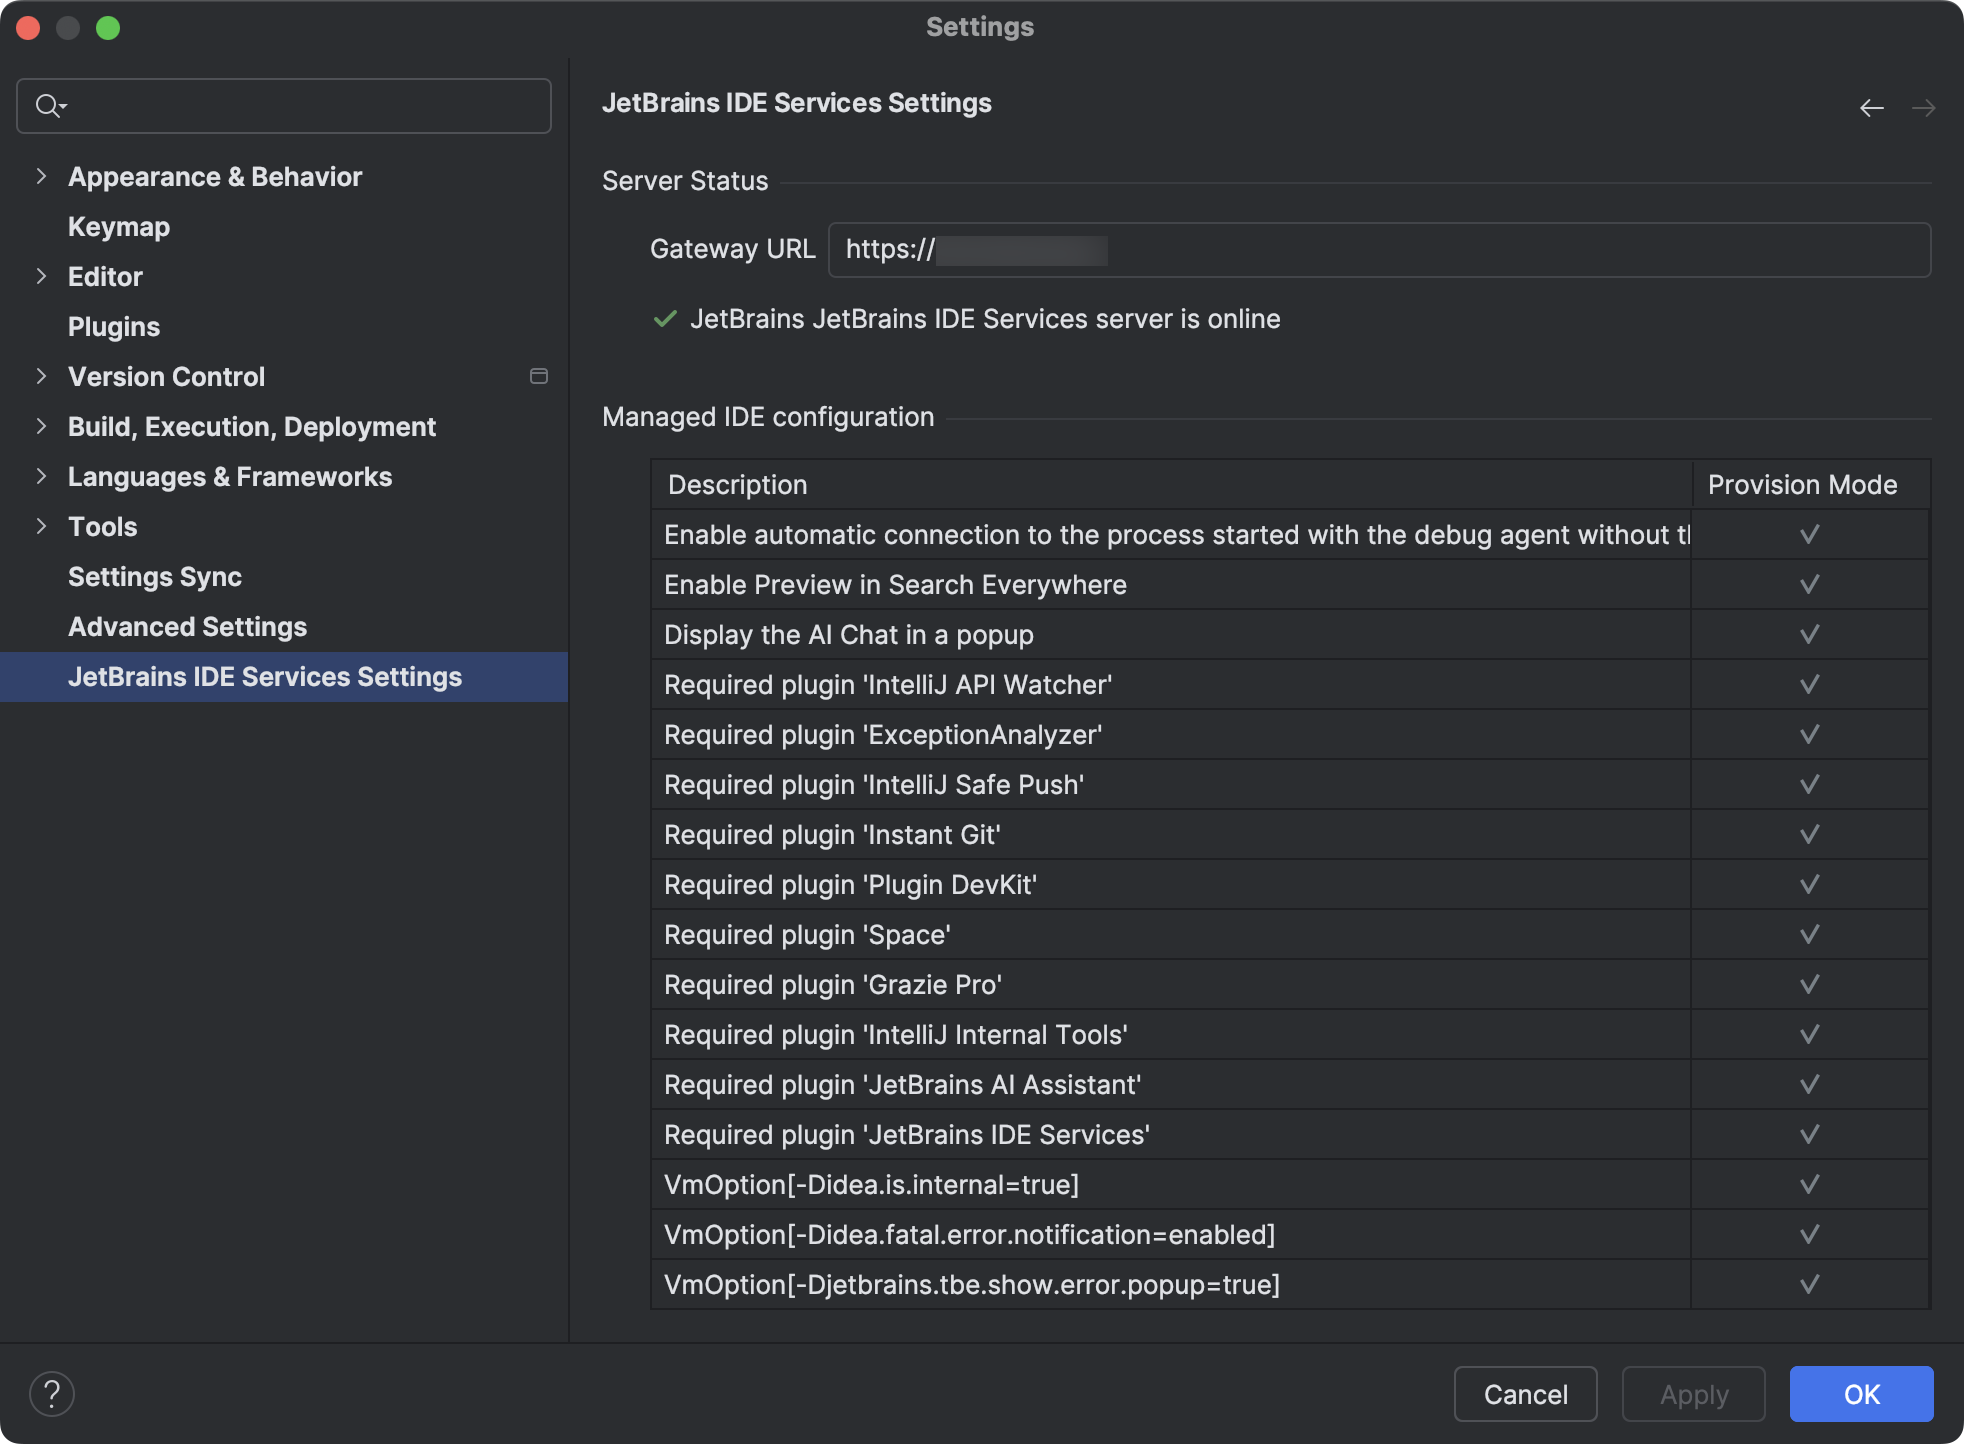Expand the Build, Execution, Deployment section
This screenshot has height=1444, width=1964.
coord(41,426)
